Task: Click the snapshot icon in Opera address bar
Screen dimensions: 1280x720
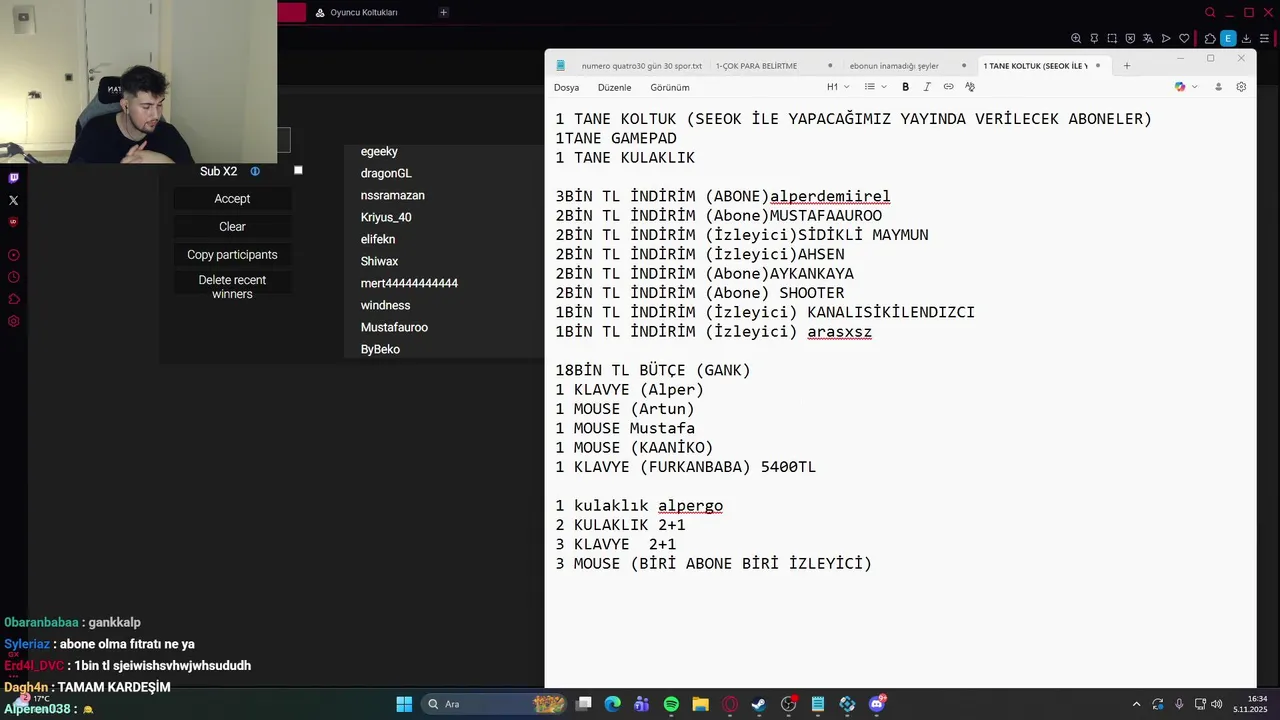Action: click(1112, 38)
